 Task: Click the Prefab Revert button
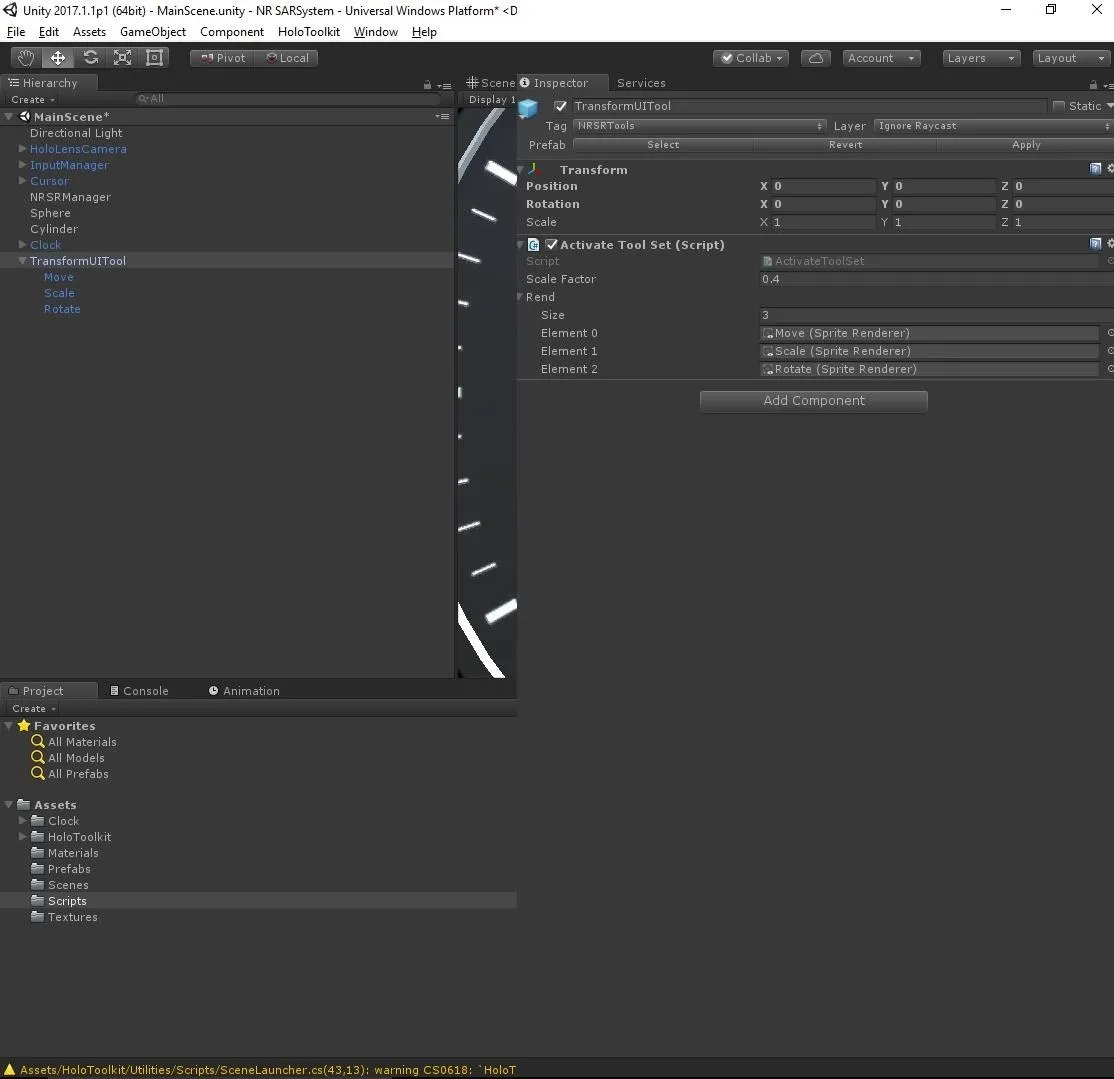[x=845, y=144]
